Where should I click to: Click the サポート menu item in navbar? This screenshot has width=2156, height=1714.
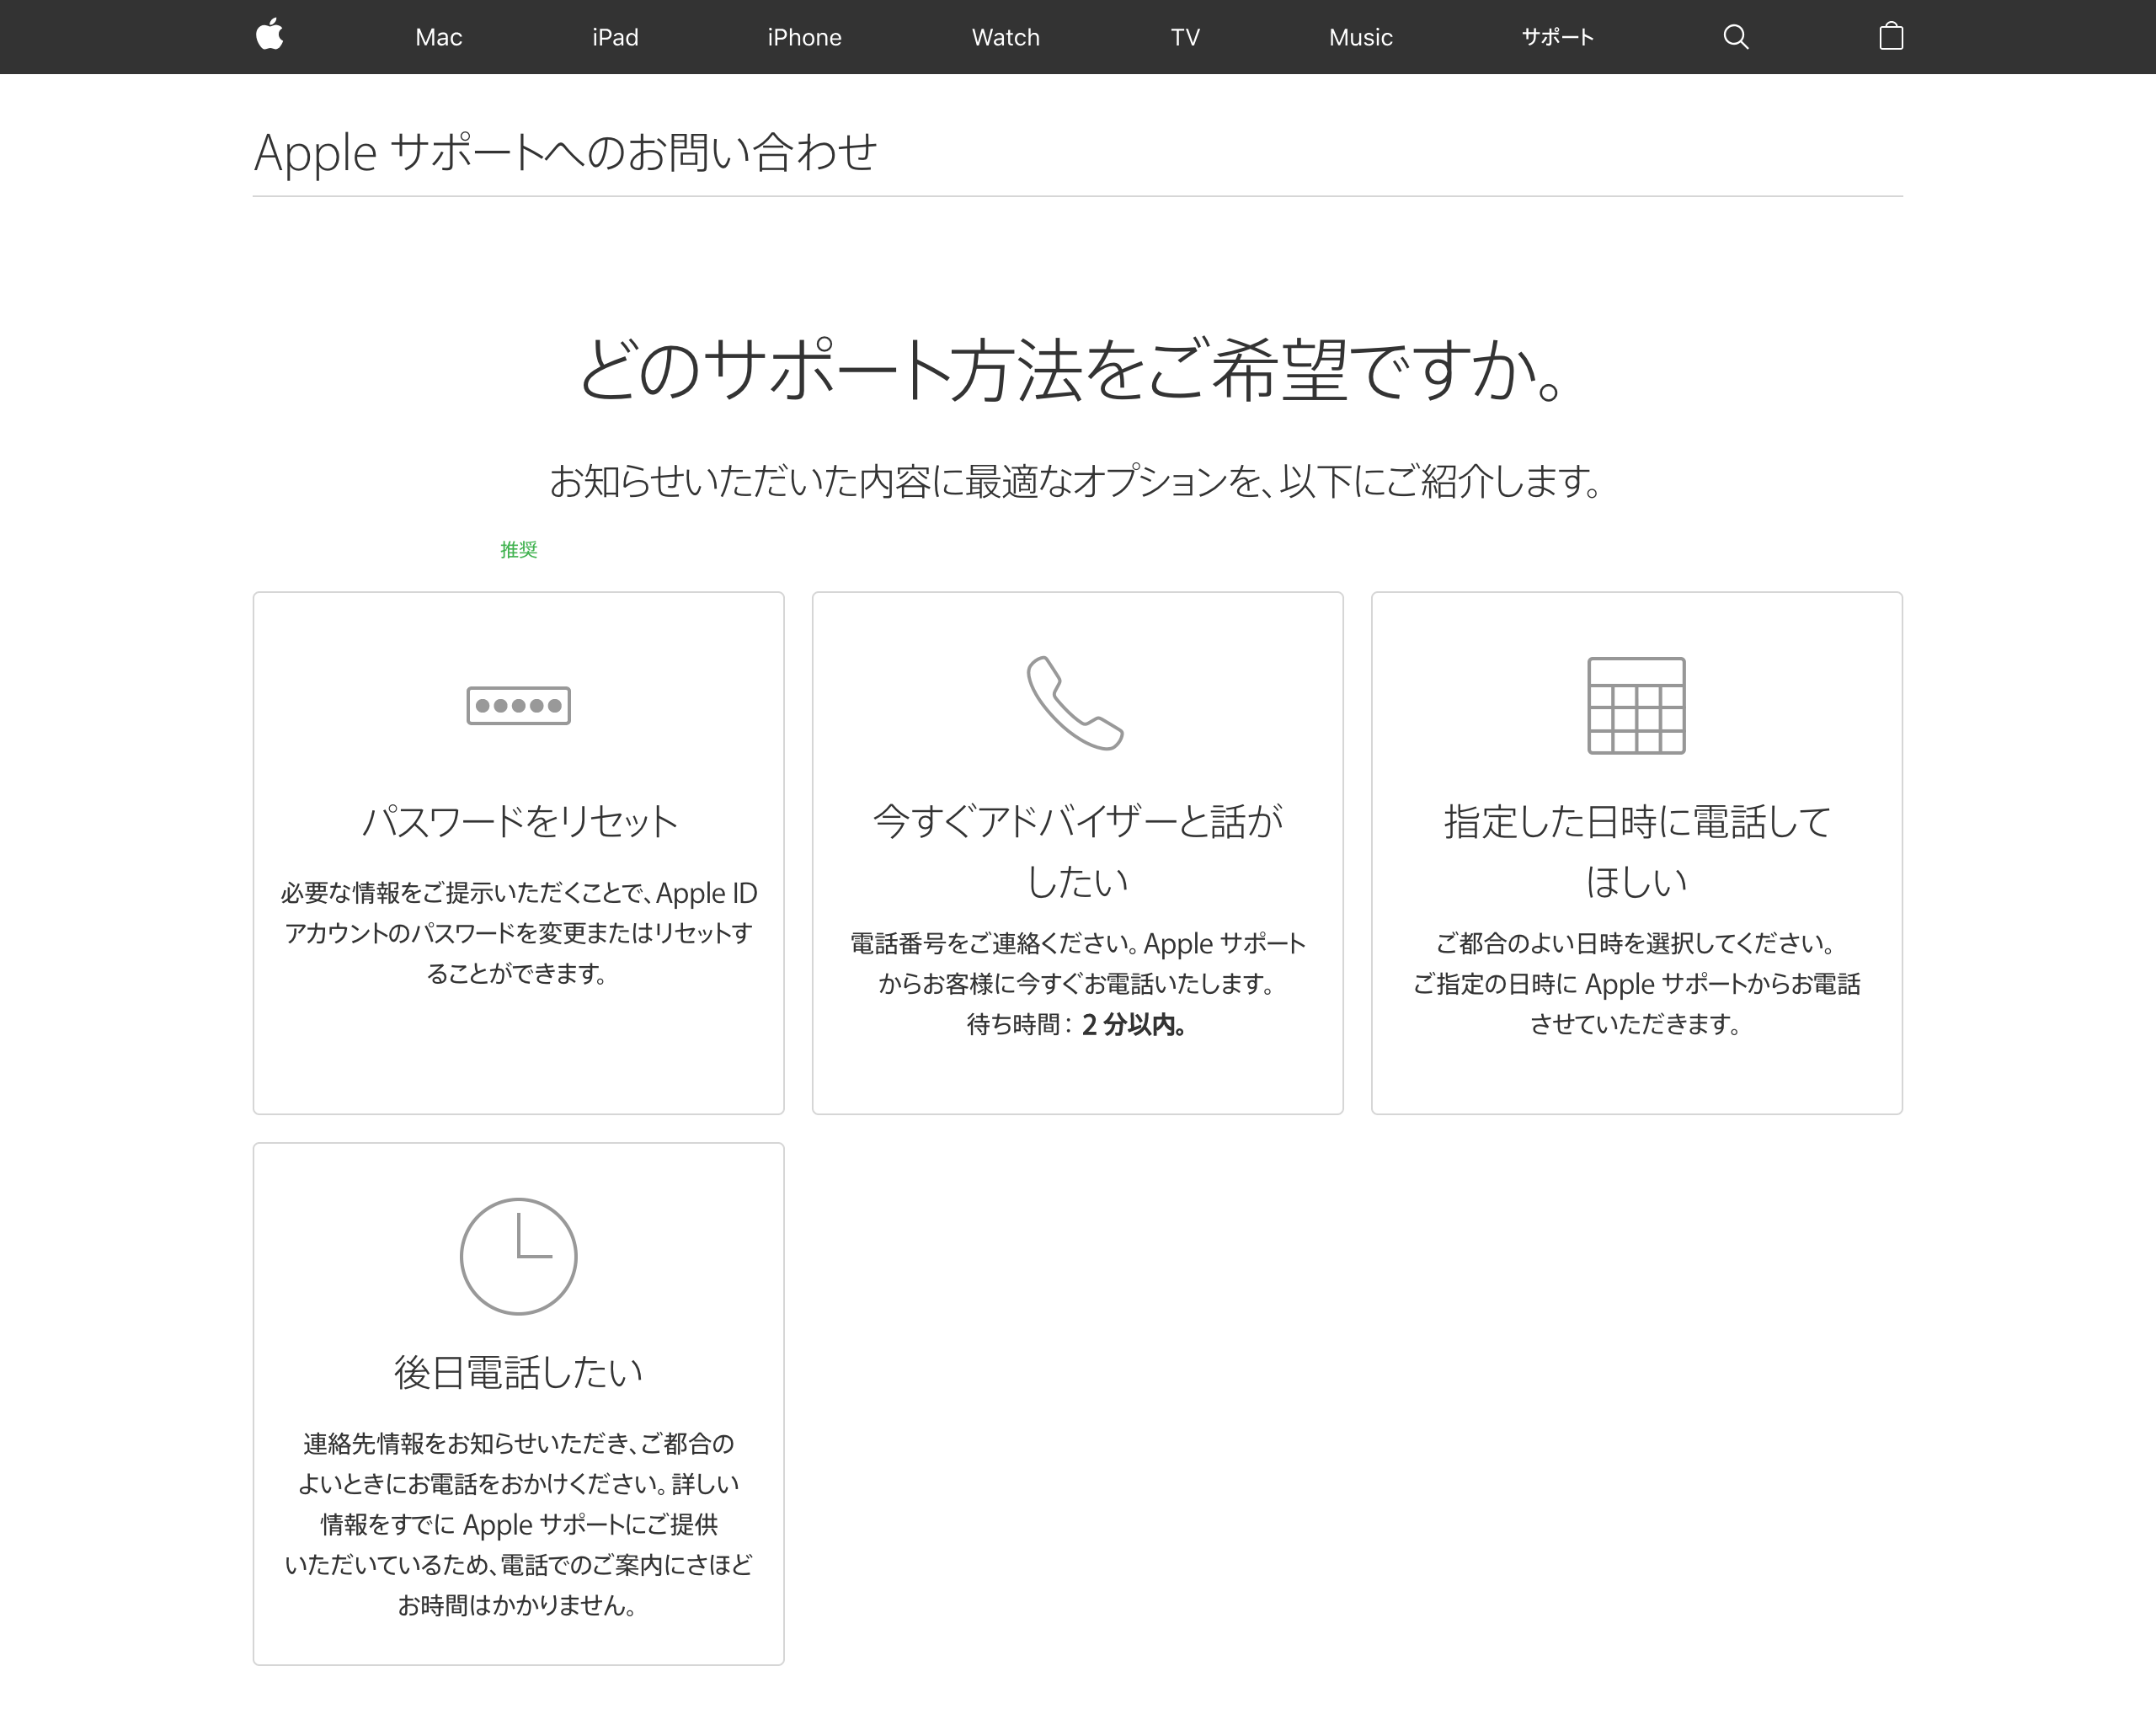pos(1550,35)
